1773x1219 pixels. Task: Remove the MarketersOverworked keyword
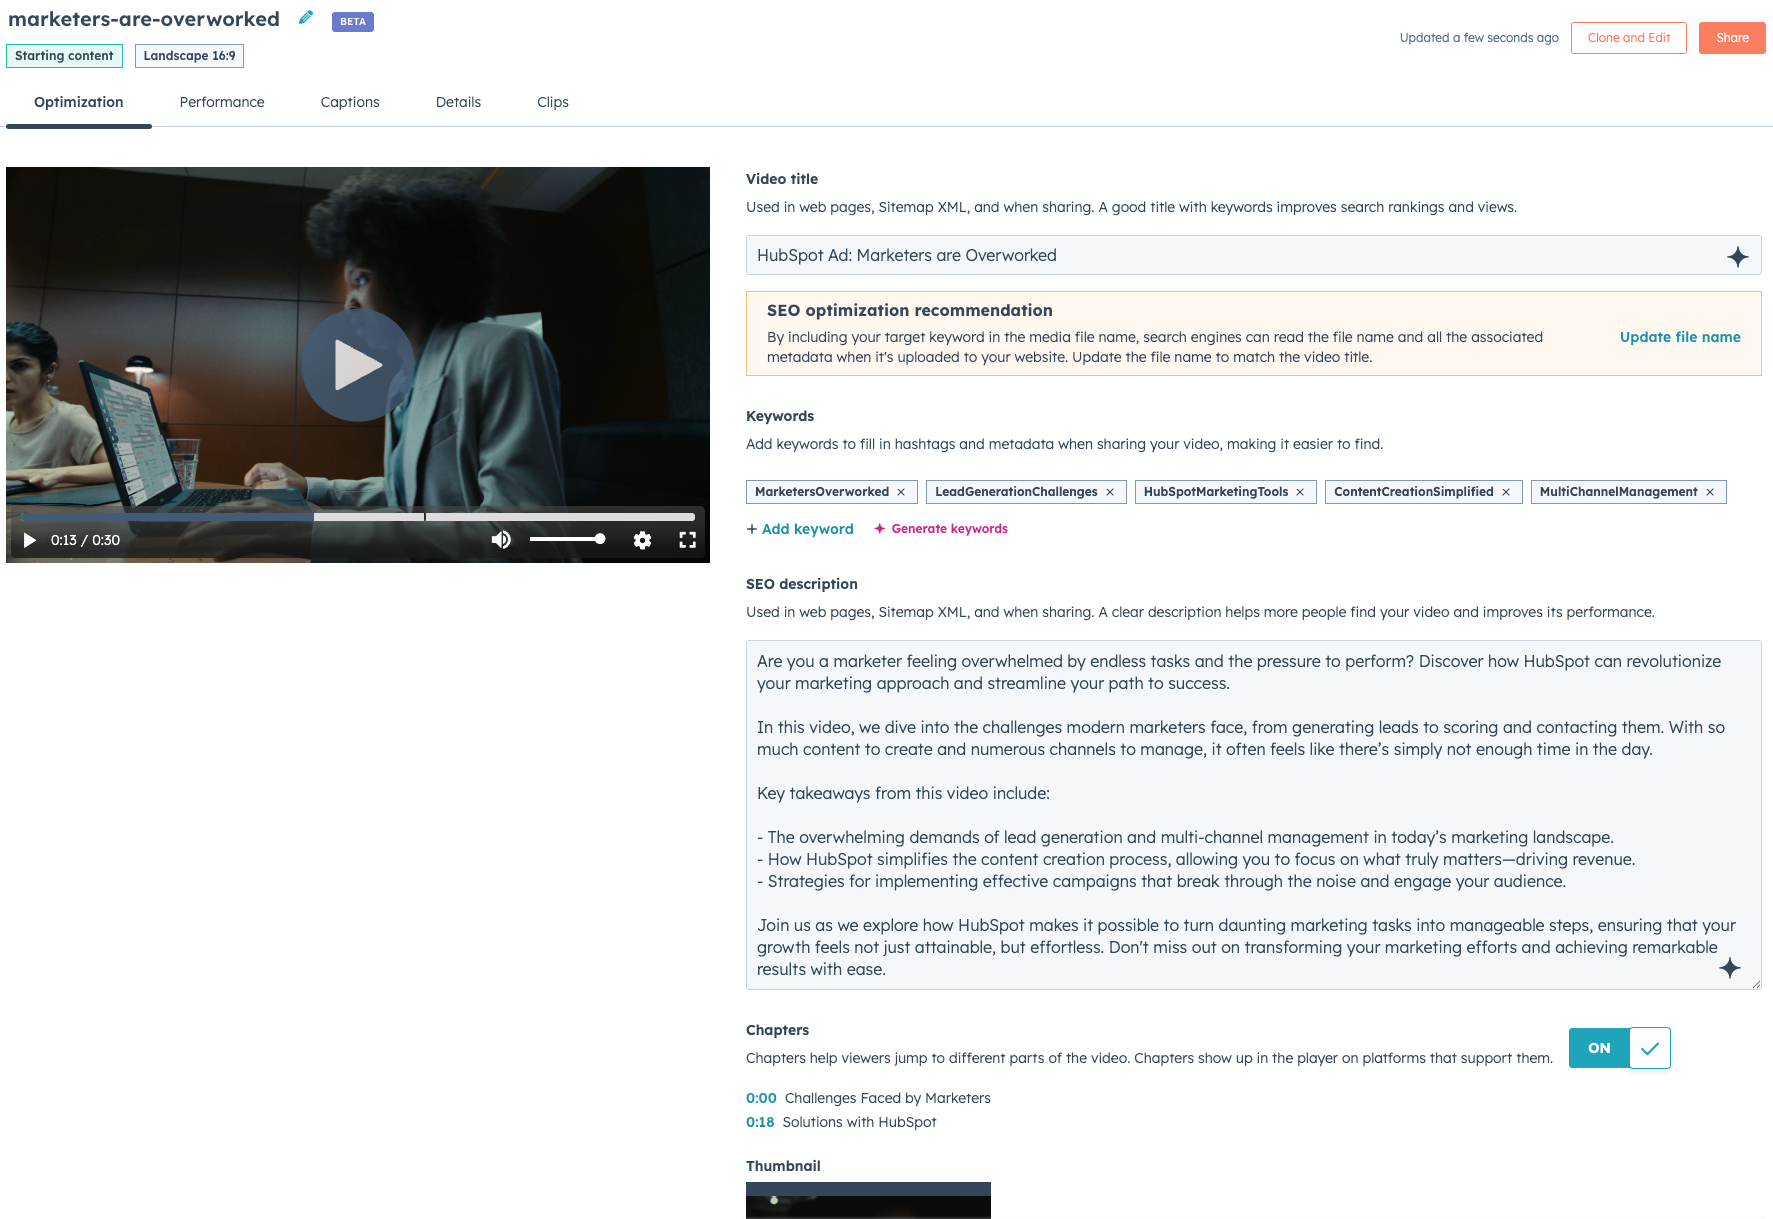(x=903, y=491)
